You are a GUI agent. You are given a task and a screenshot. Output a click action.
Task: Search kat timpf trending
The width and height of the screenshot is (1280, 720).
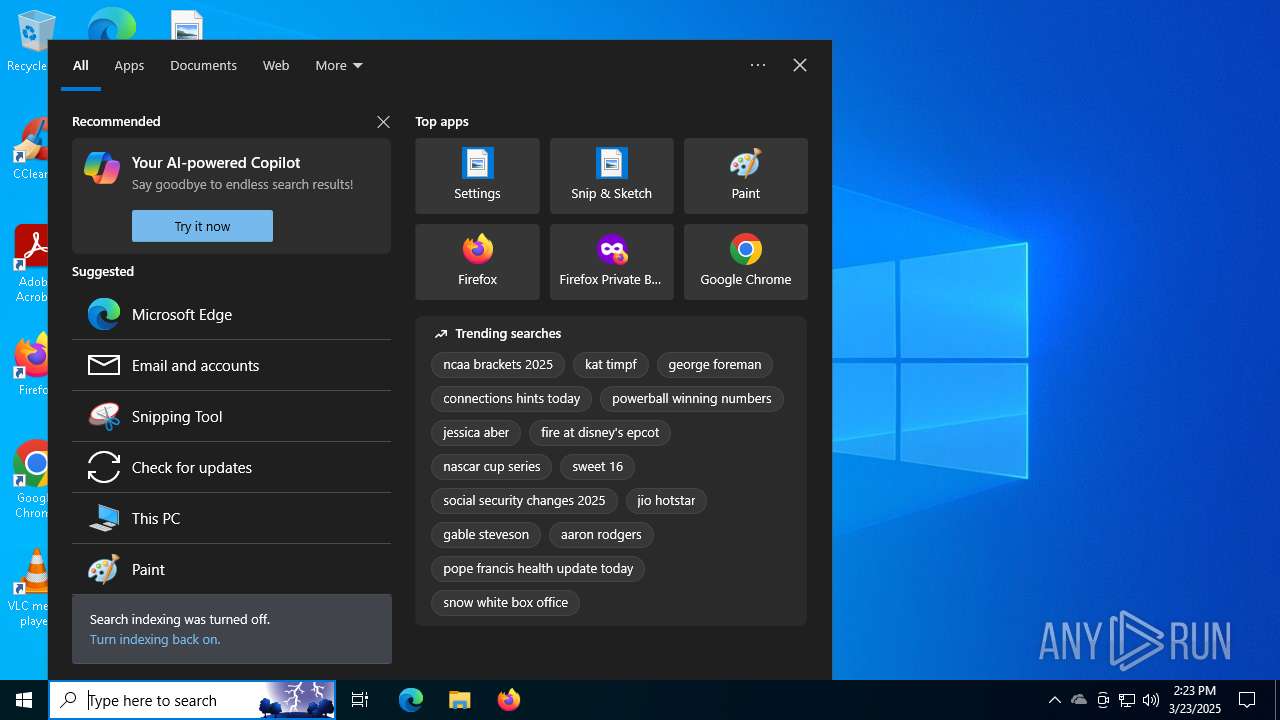(x=611, y=365)
